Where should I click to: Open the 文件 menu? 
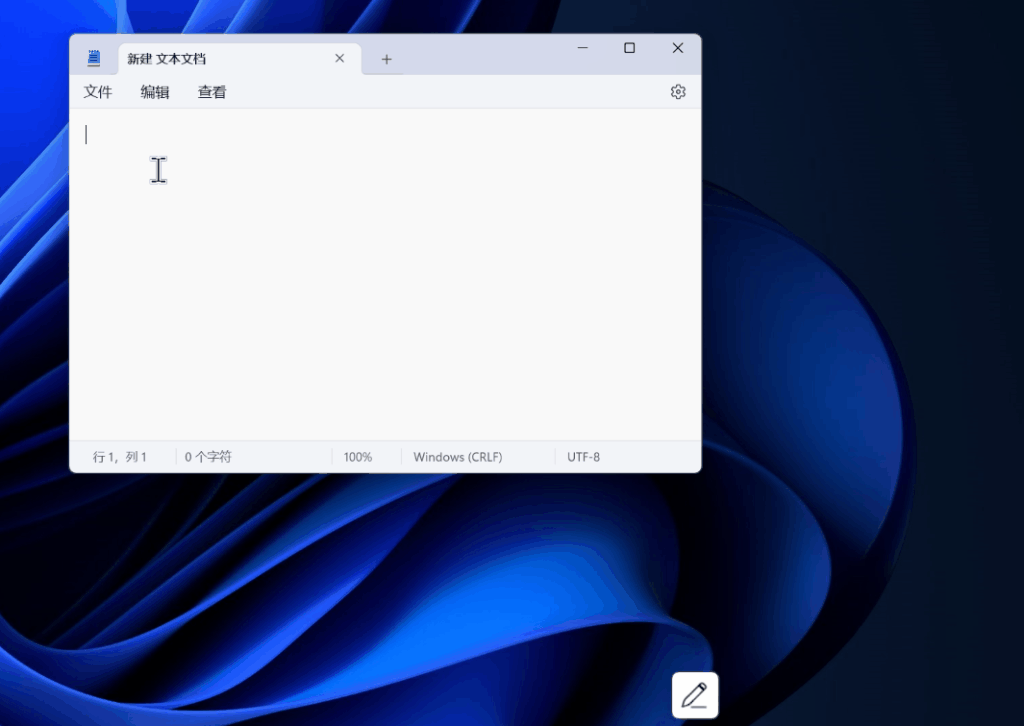pos(98,92)
